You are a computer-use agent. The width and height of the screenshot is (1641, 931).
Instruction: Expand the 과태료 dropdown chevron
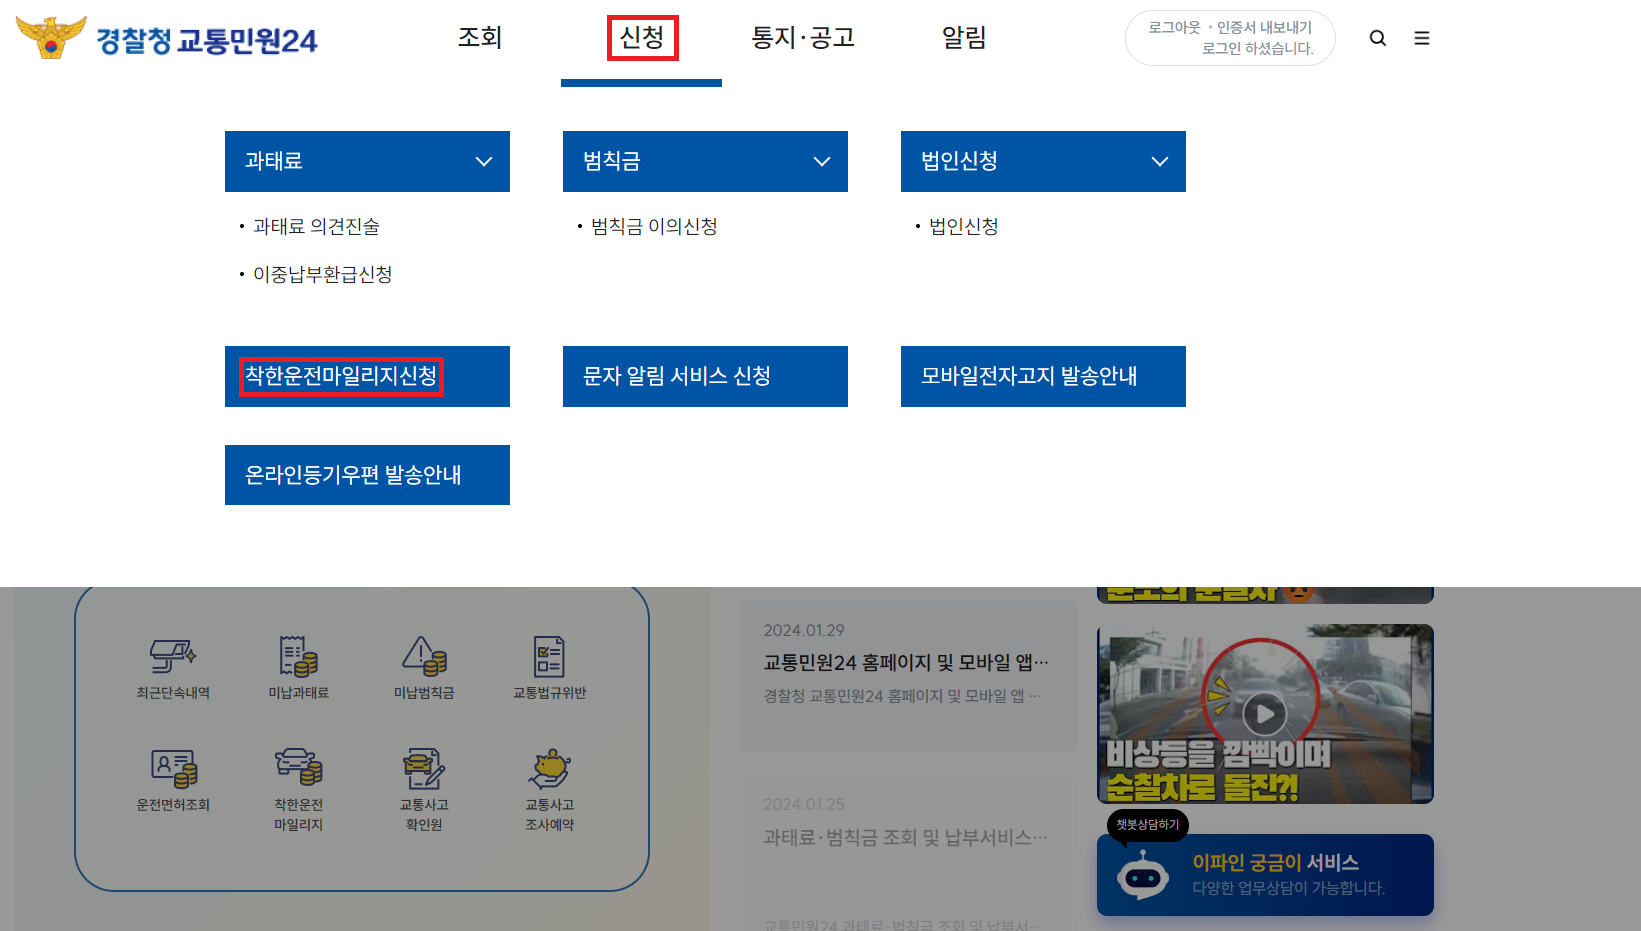pos(484,161)
